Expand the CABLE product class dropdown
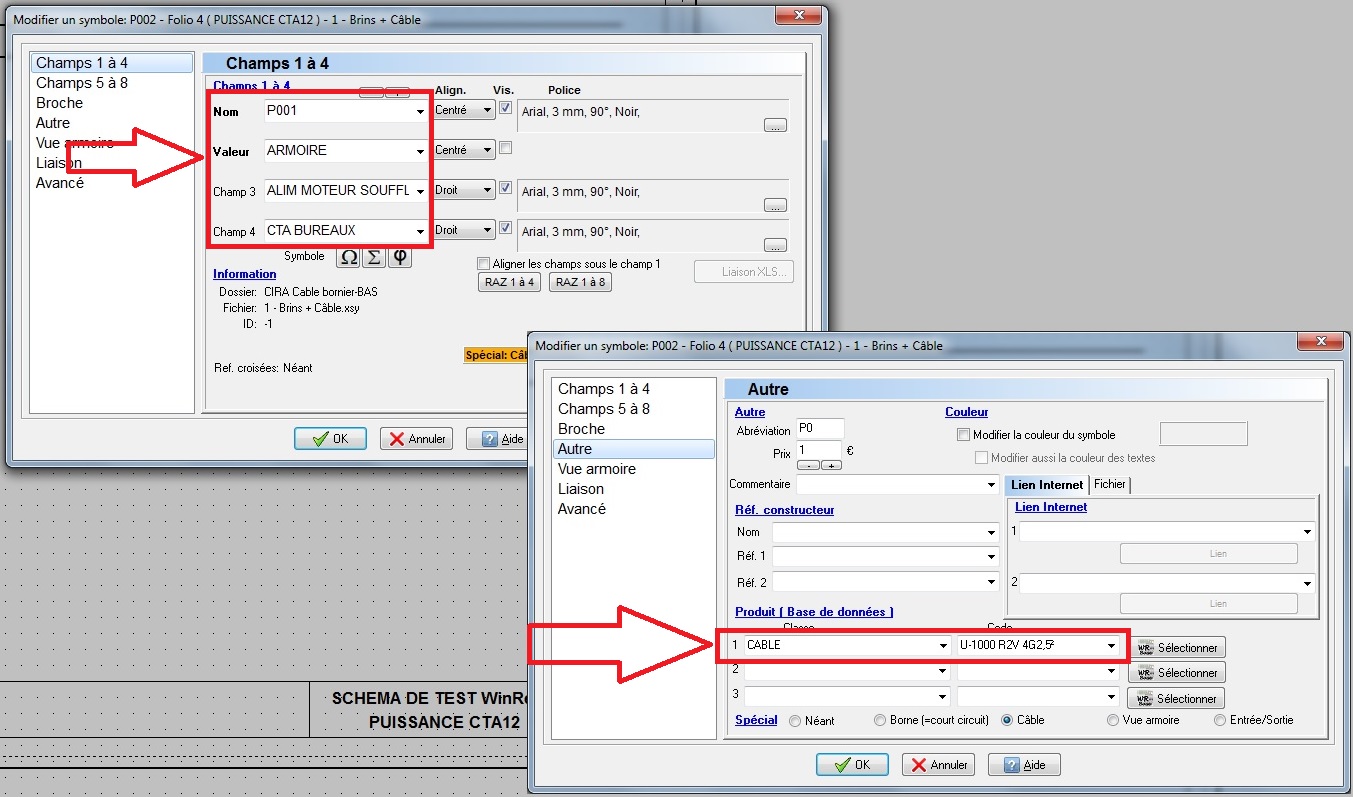 coord(943,646)
